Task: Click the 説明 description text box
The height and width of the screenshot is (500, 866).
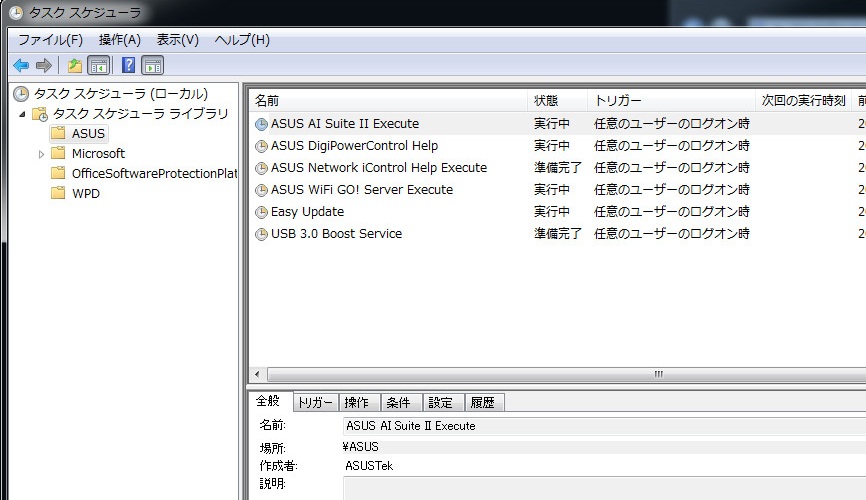Action: (x=604, y=489)
